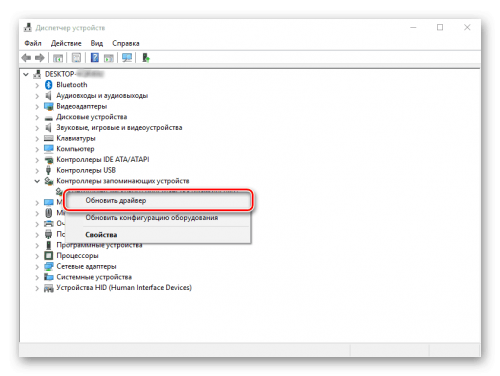500x376 pixels.
Task: Expand the Bluetooth category
Action: point(37,85)
